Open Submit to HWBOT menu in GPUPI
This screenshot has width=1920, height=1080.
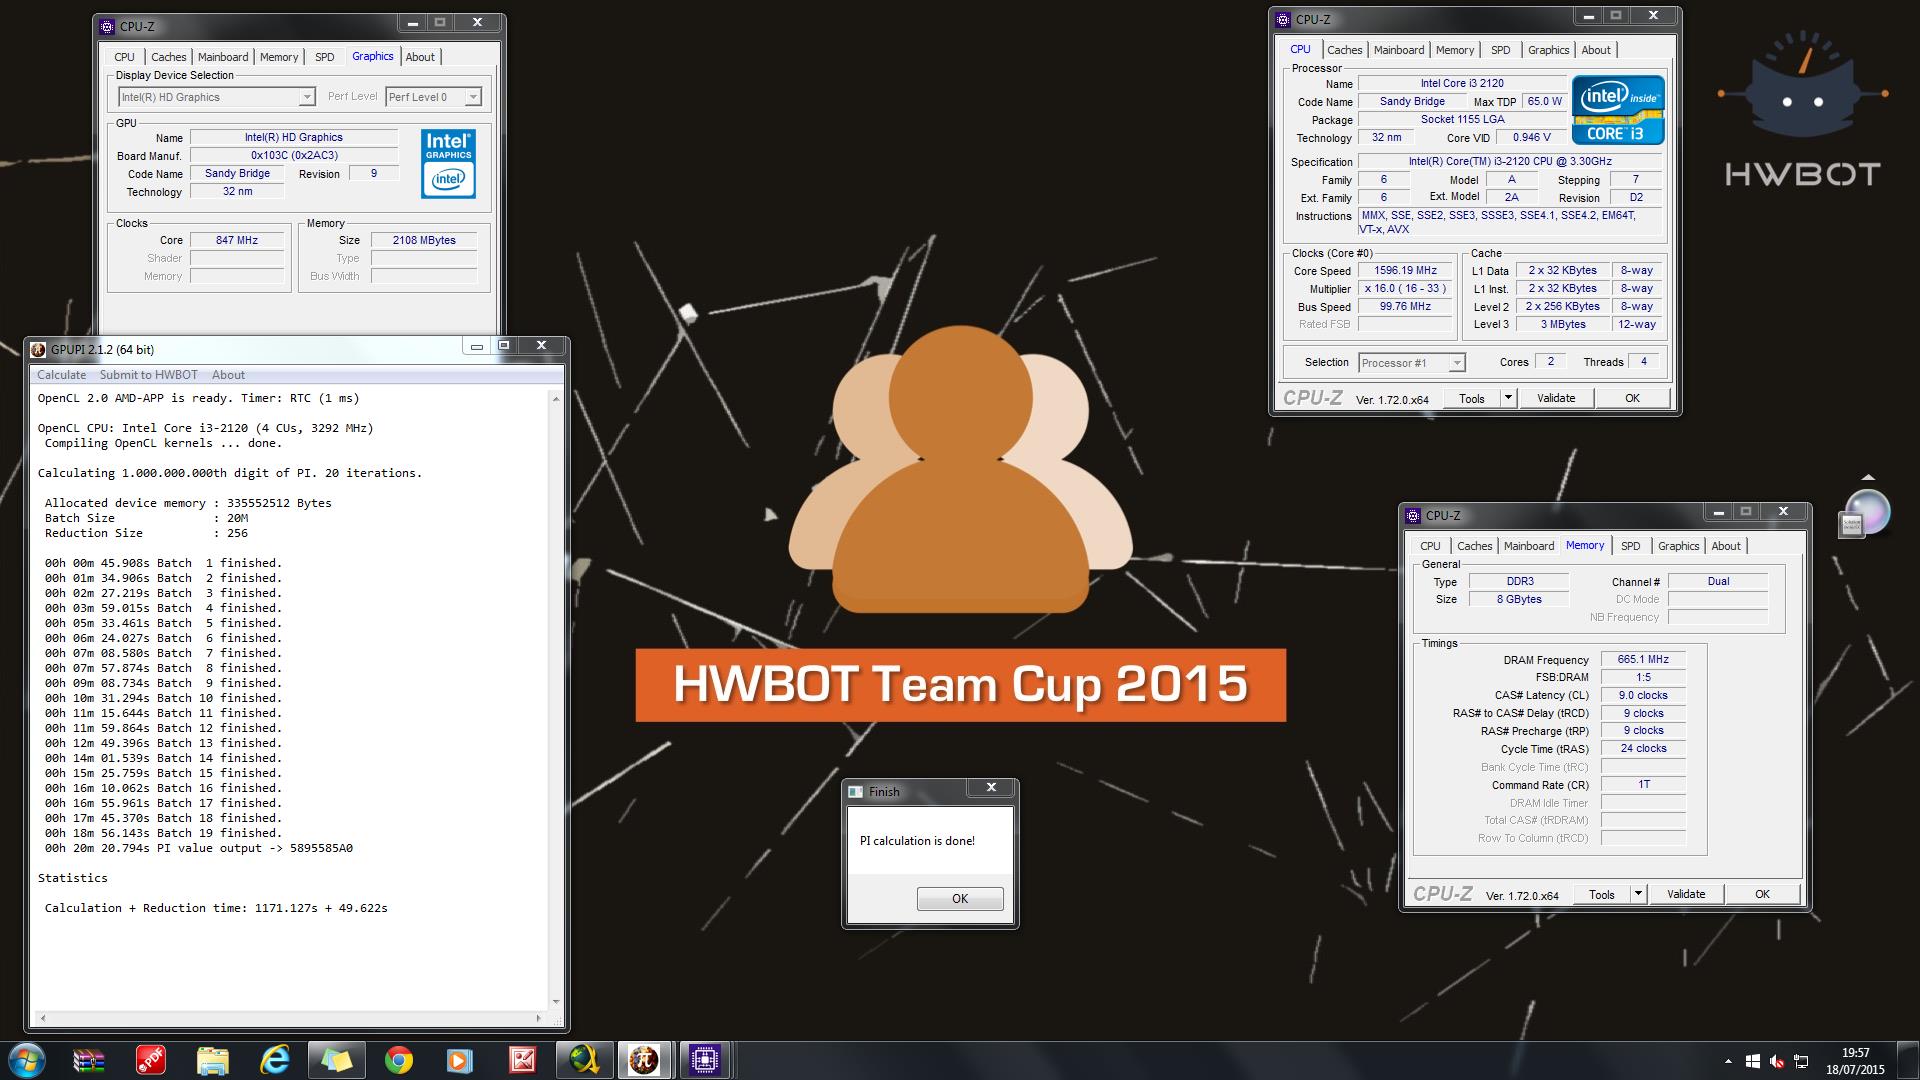[x=148, y=375]
